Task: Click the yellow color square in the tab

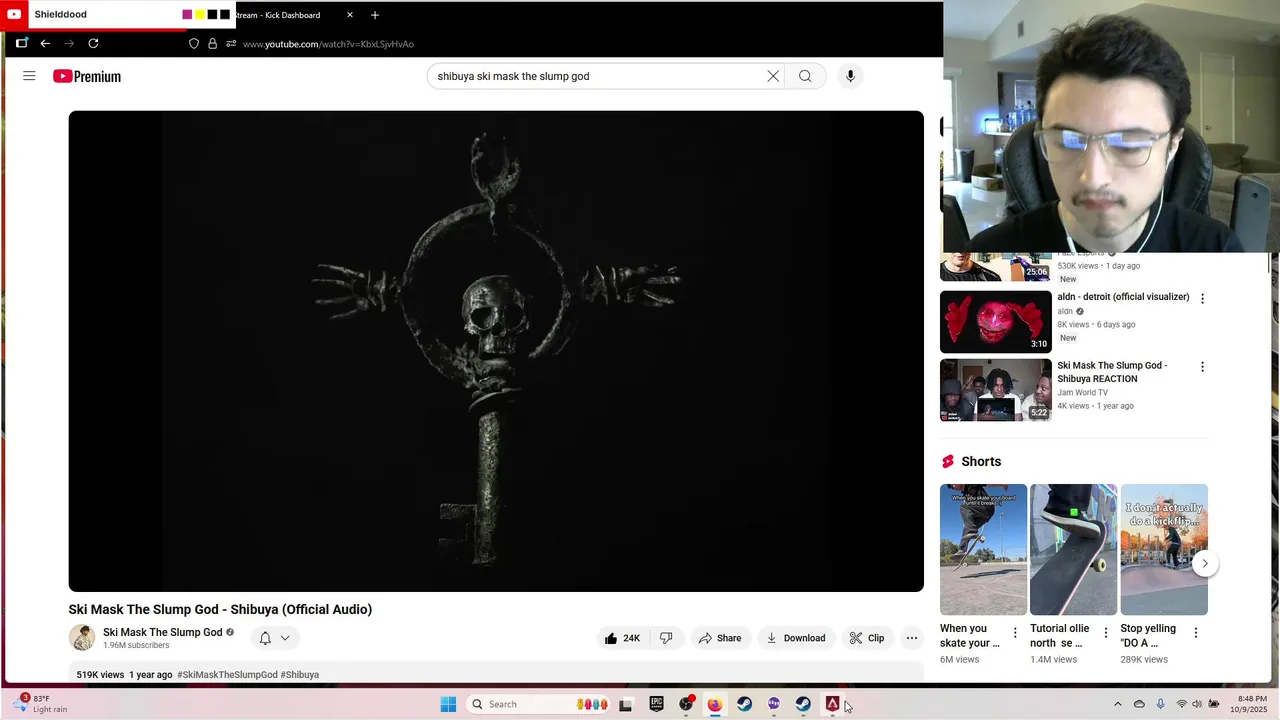Action: click(200, 15)
